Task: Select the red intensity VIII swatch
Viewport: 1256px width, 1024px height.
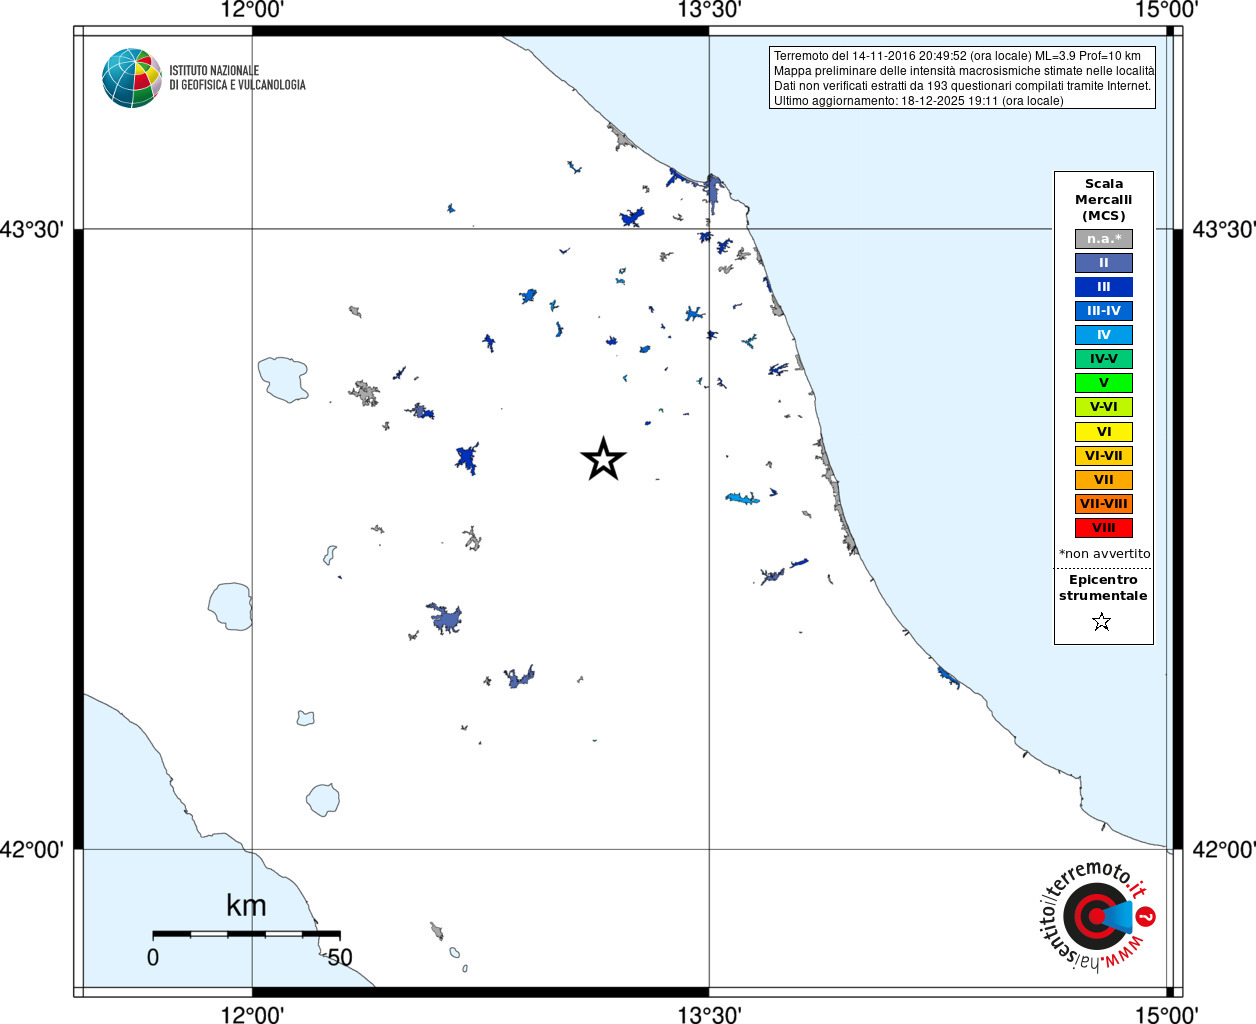Action: (x=1104, y=528)
